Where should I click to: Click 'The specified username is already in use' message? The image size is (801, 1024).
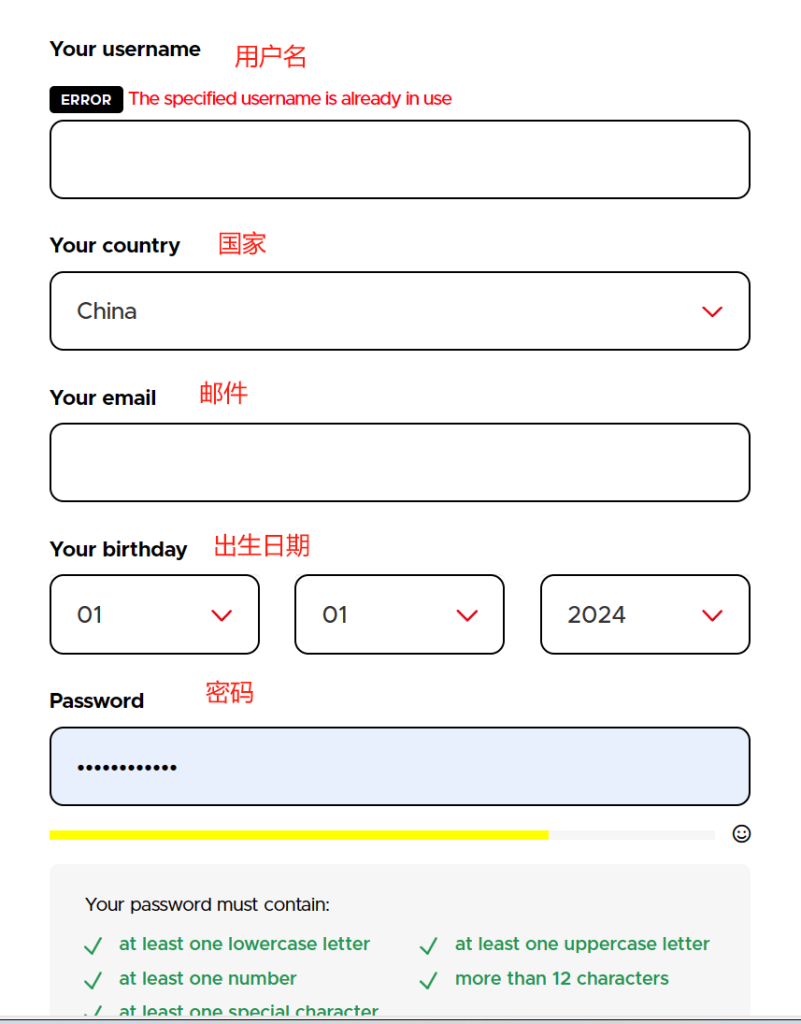[290, 99]
